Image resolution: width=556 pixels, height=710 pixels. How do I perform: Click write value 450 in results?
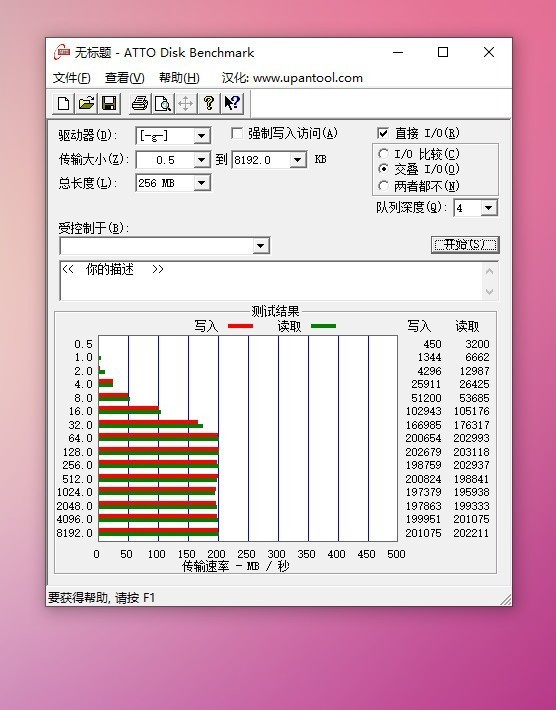click(432, 344)
